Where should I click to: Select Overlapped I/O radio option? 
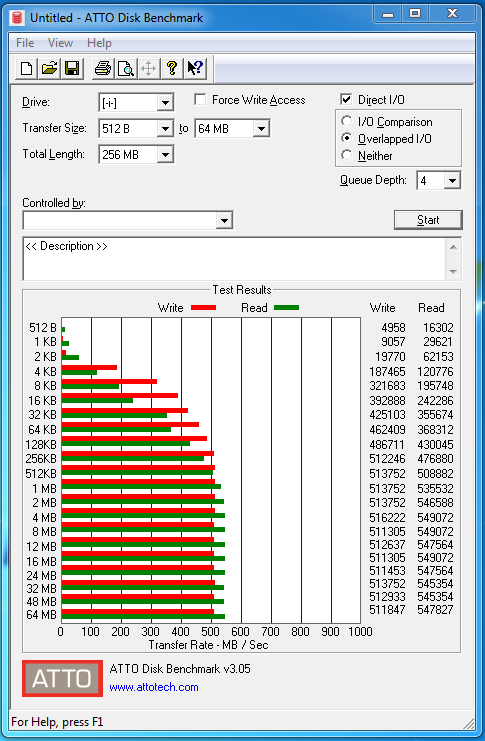click(346, 138)
